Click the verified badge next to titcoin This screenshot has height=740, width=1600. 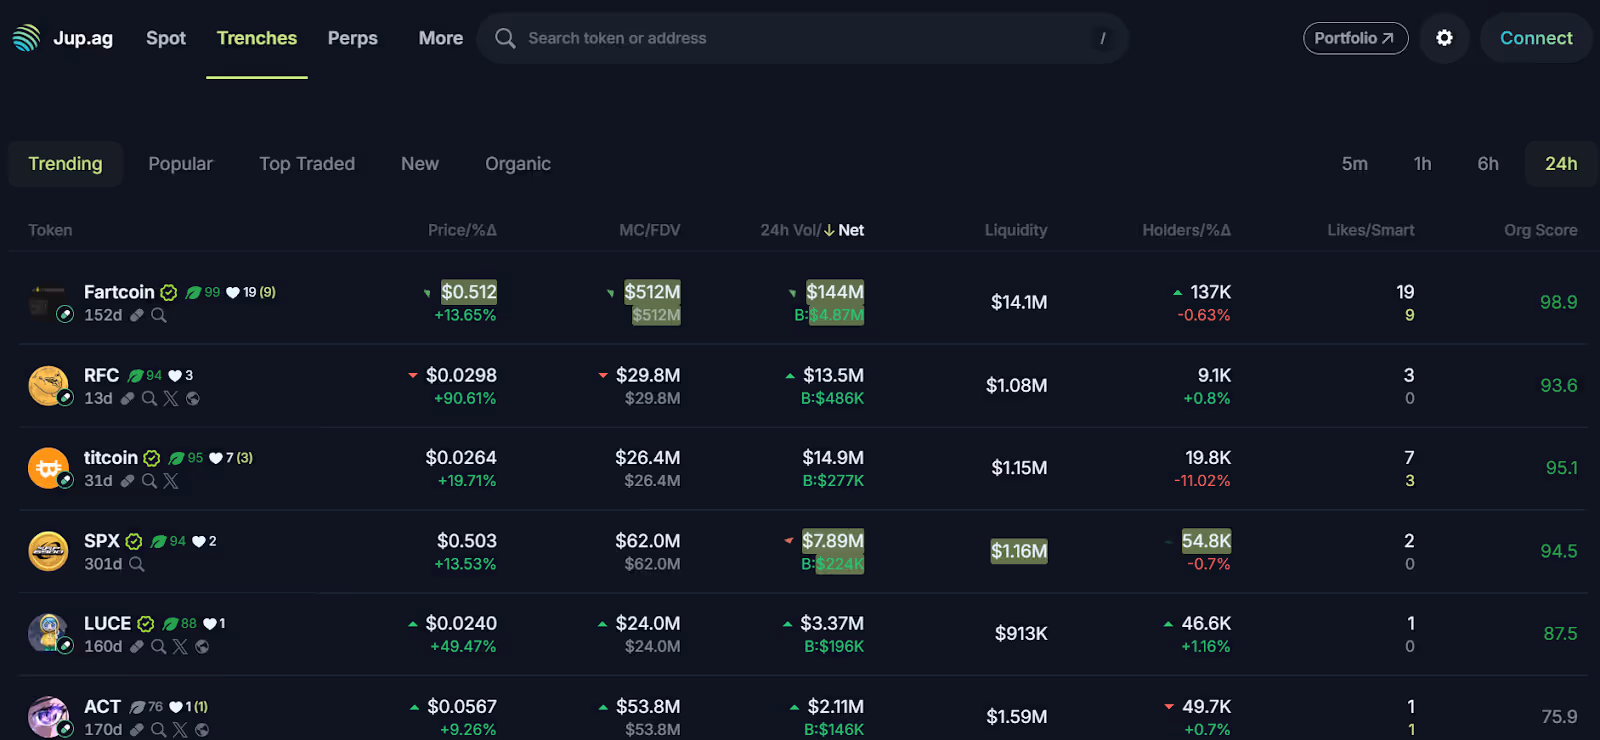coord(152,458)
